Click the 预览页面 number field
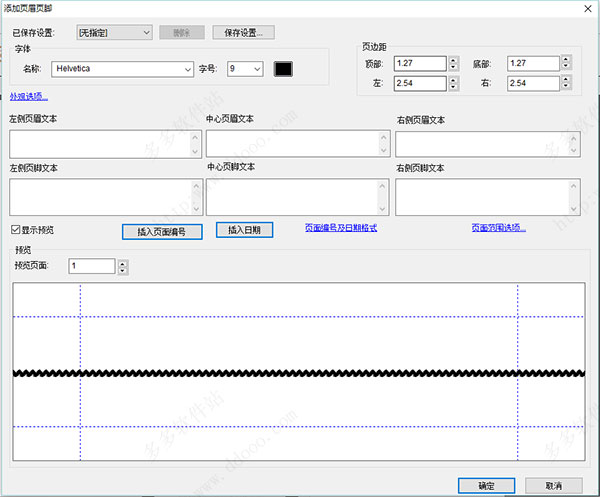600x497 pixels. (x=91, y=266)
